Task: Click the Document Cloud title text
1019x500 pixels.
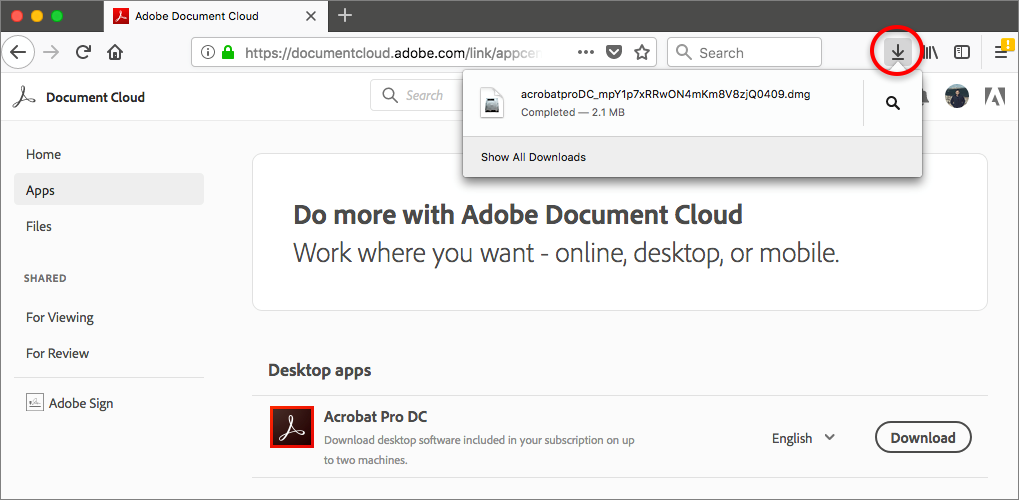Action: 96,98
